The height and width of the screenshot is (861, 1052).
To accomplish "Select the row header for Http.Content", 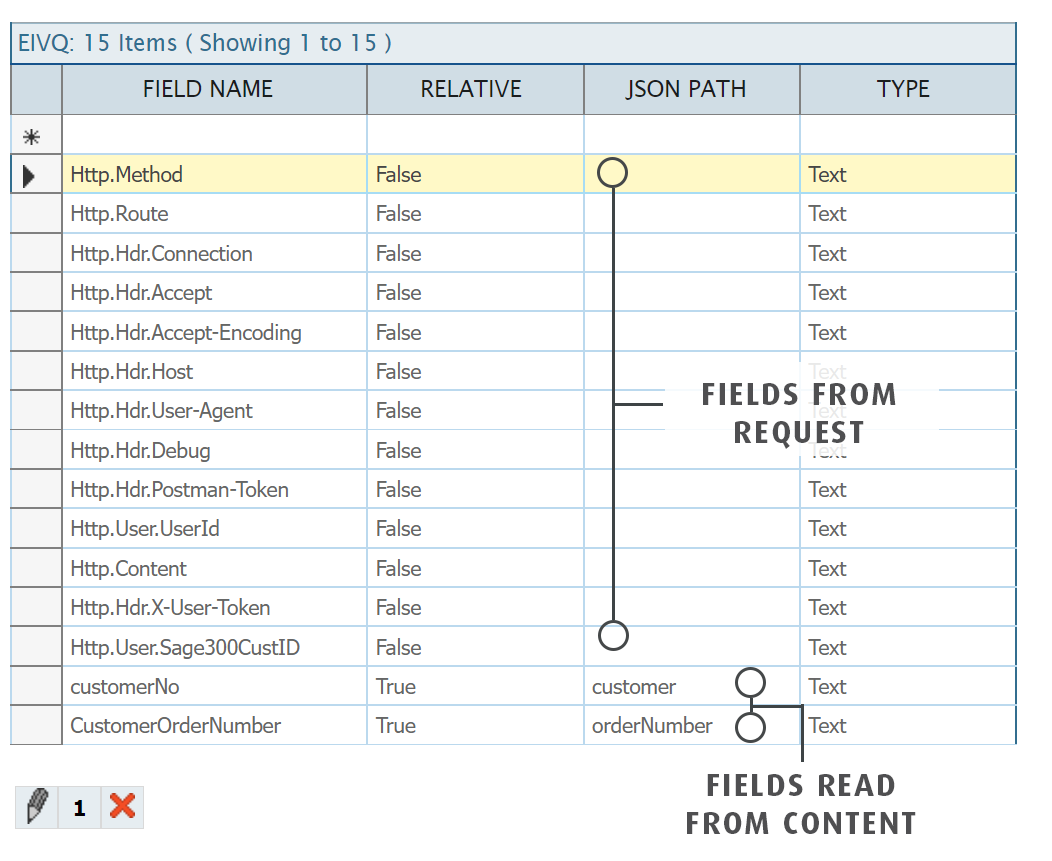I will 36,569.
